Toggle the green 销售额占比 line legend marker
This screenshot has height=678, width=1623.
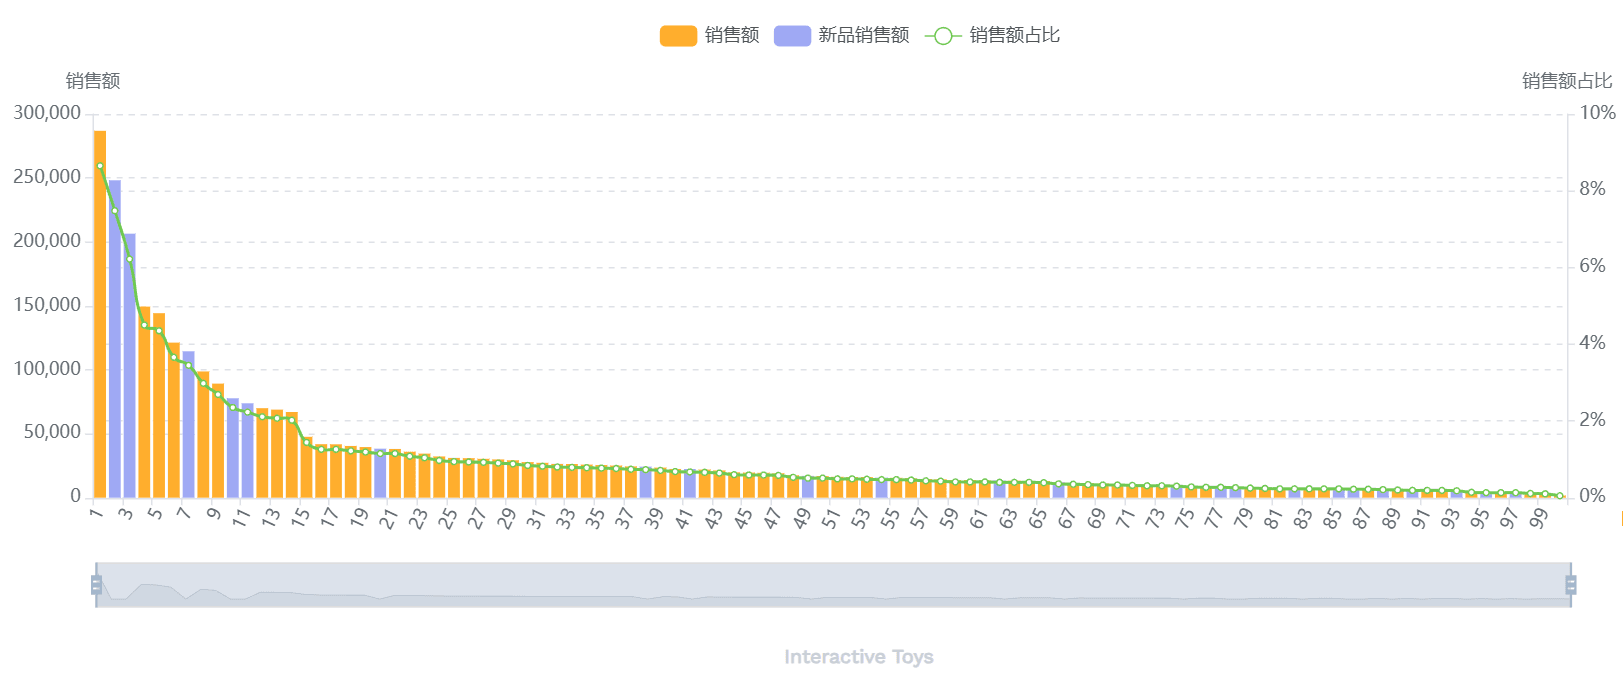click(942, 36)
